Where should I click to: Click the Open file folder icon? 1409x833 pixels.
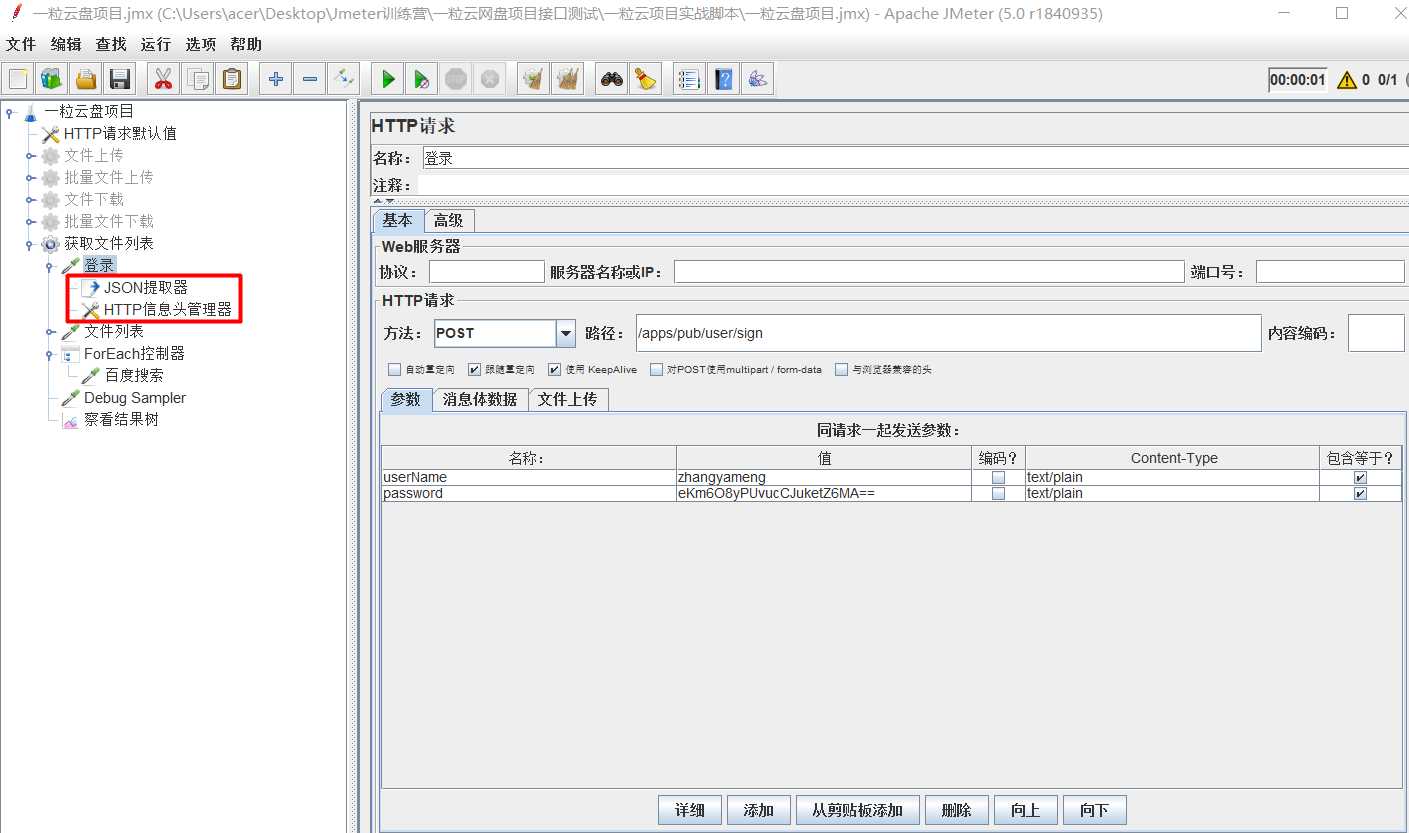click(x=86, y=79)
